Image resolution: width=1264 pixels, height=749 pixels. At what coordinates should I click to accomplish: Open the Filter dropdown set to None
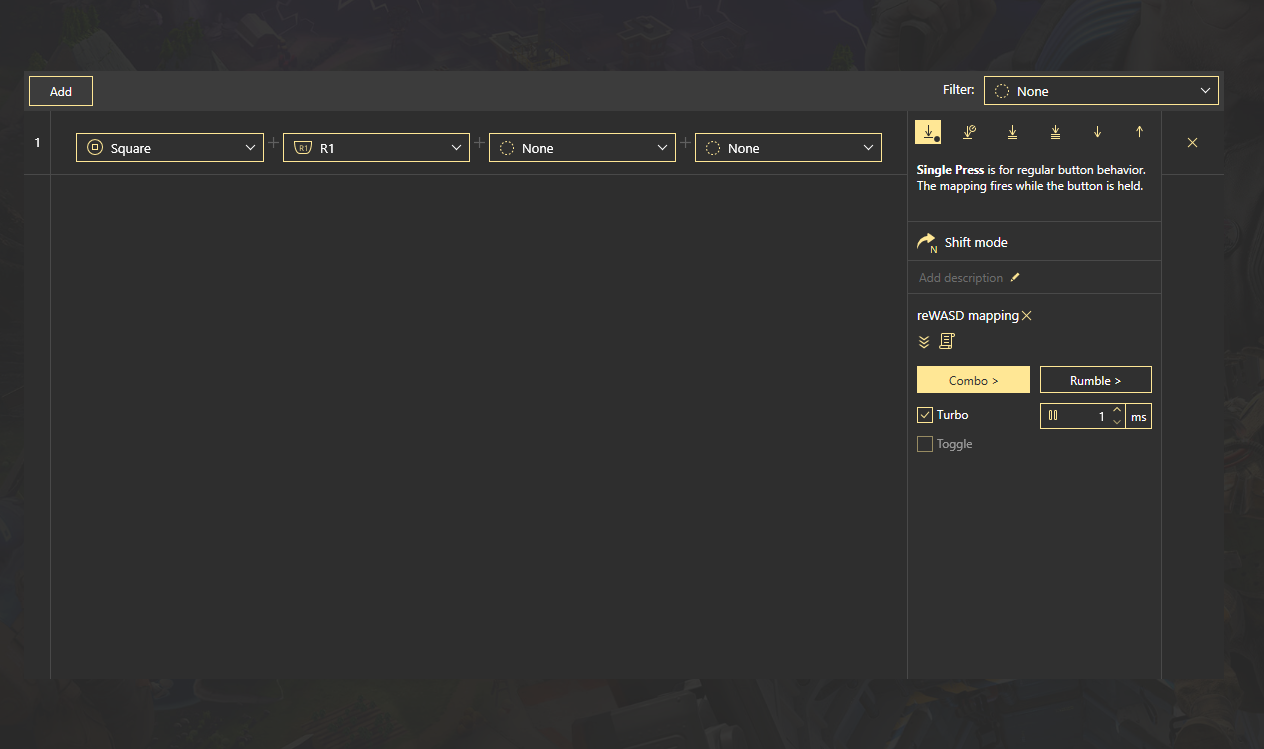coord(1101,91)
